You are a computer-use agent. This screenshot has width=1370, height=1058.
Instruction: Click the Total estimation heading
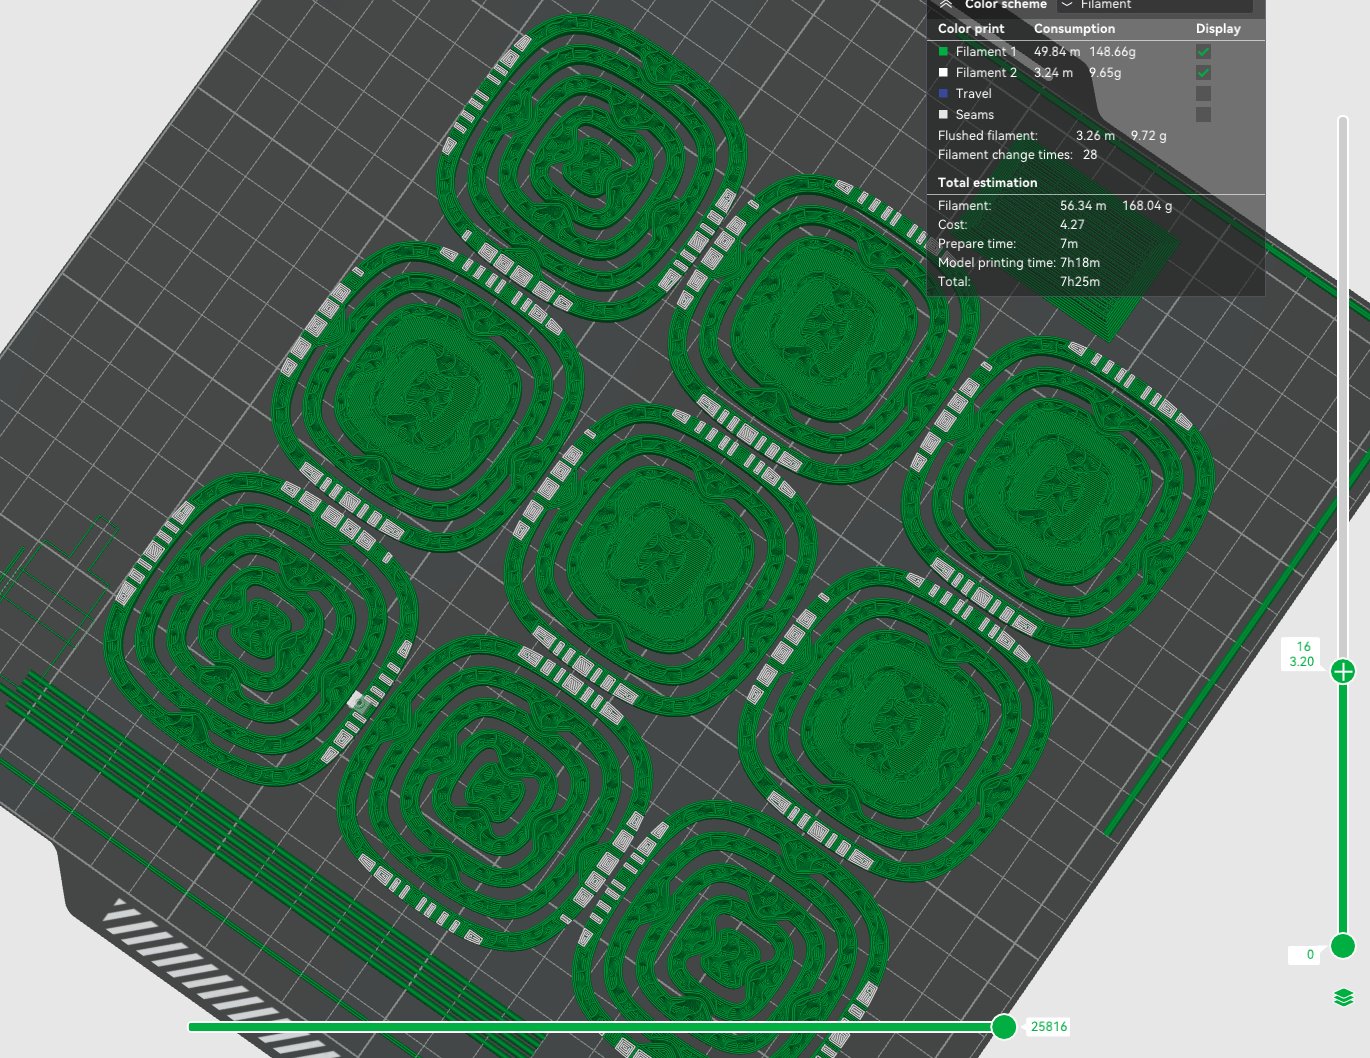click(987, 182)
